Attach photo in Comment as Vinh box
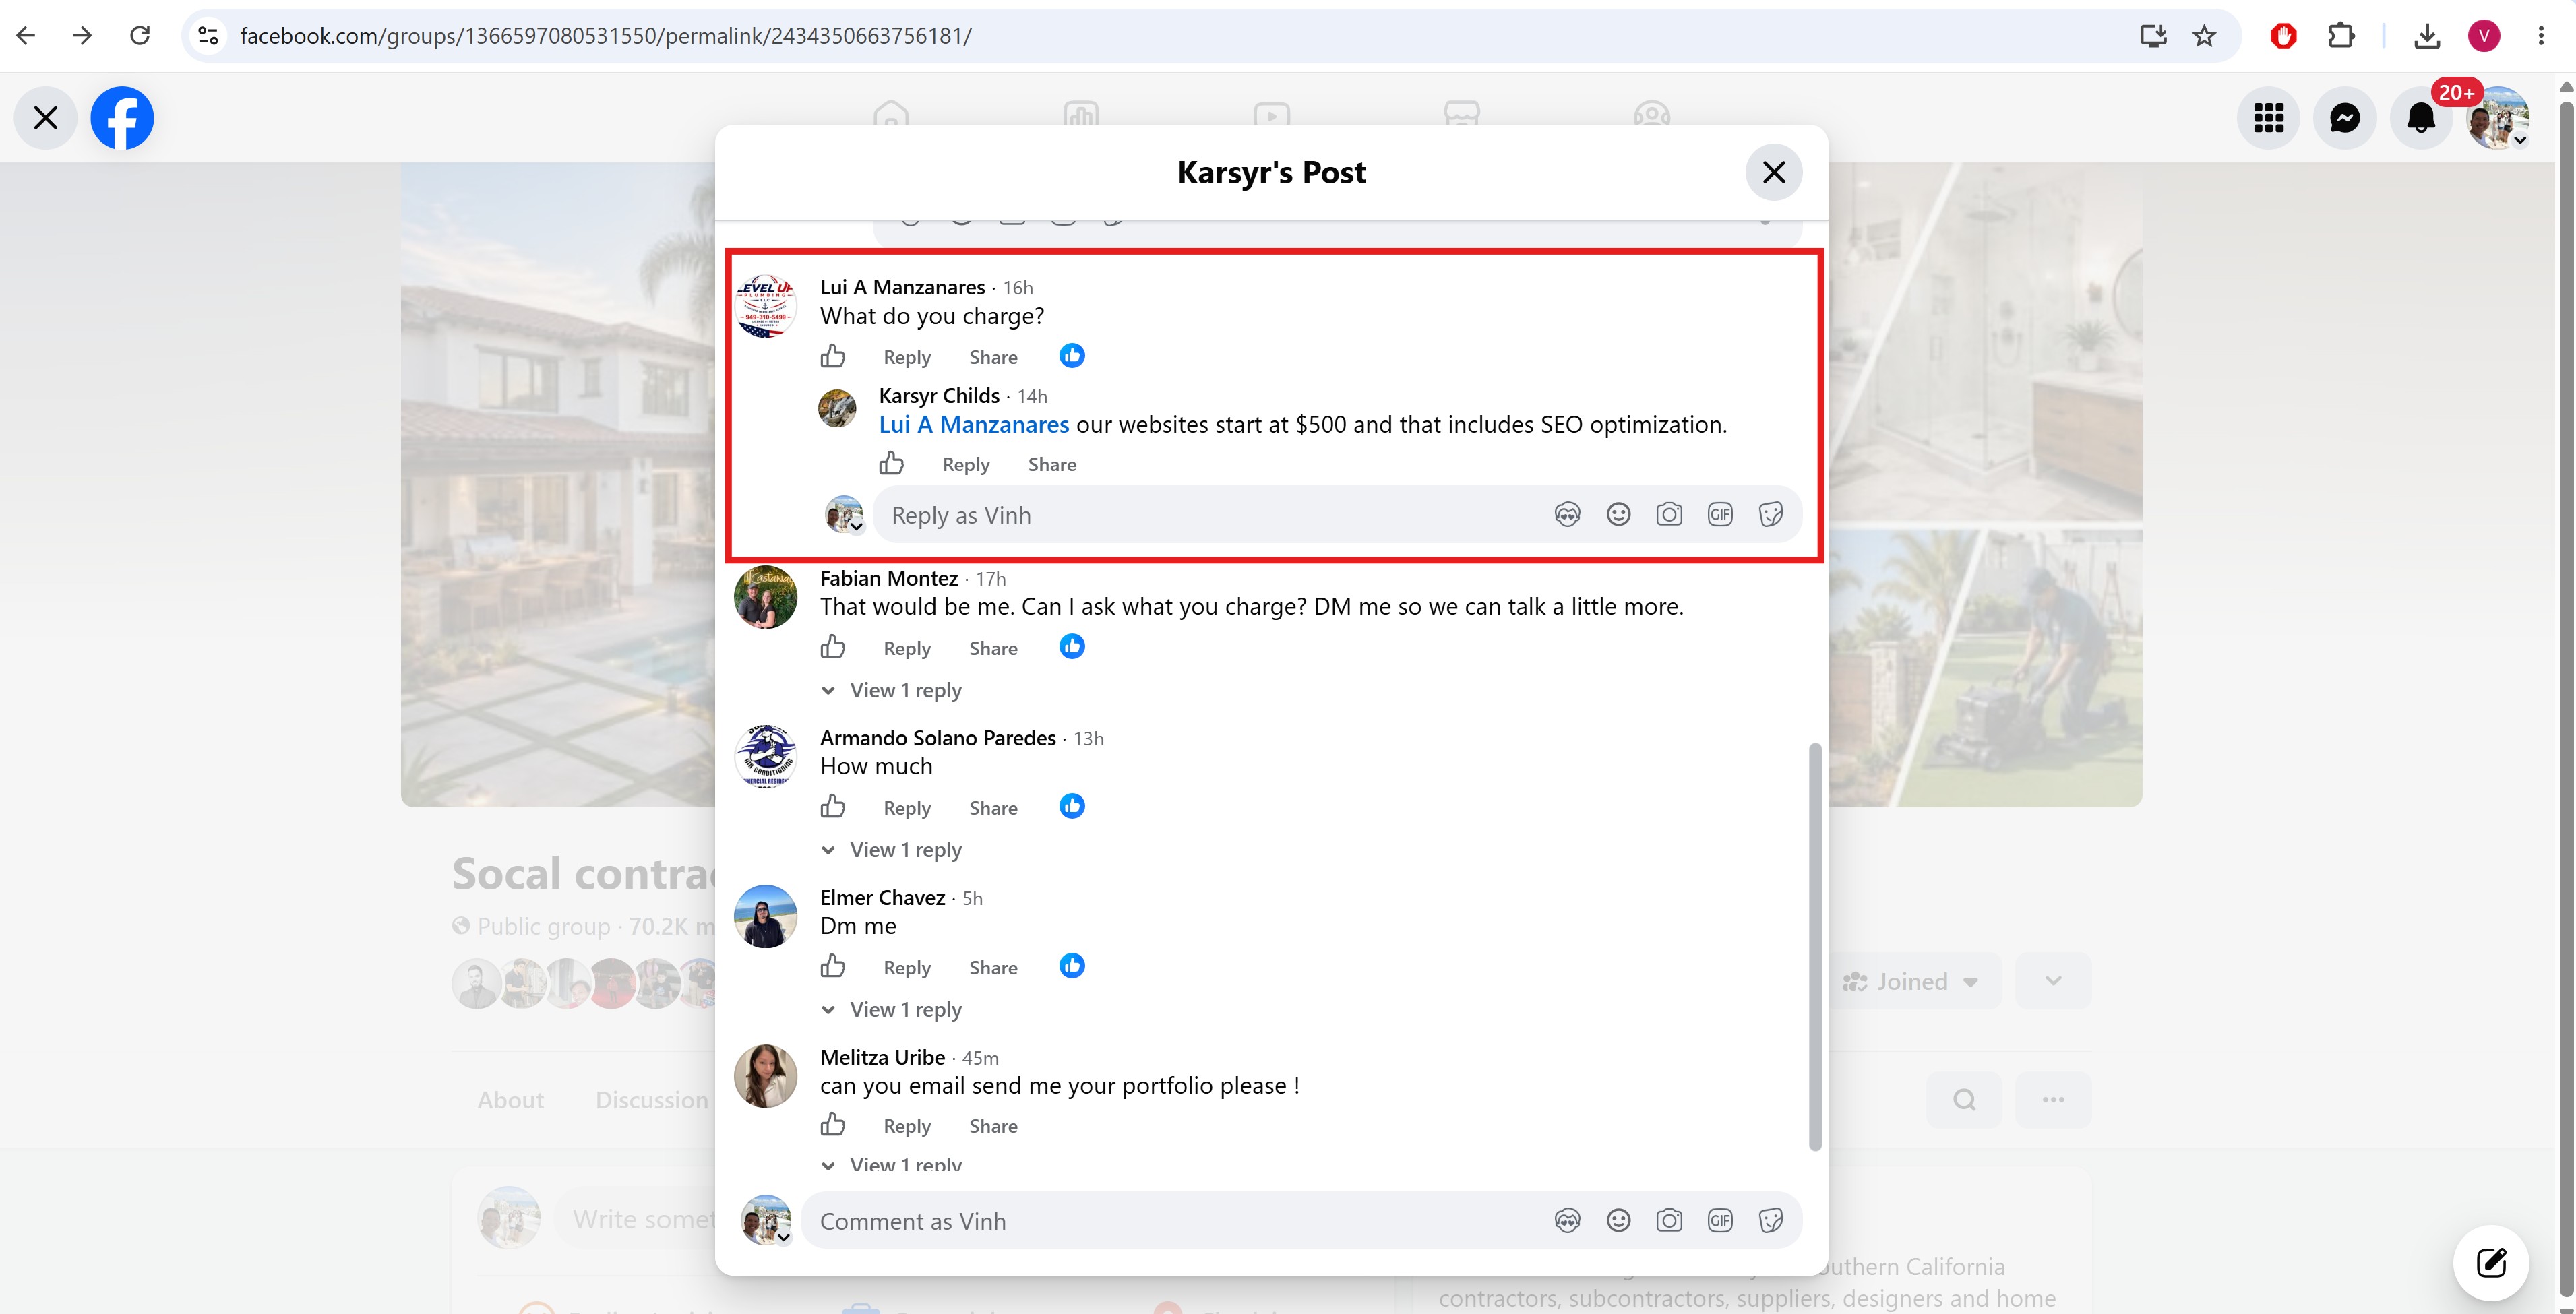The image size is (2576, 1314). [x=1669, y=1220]
